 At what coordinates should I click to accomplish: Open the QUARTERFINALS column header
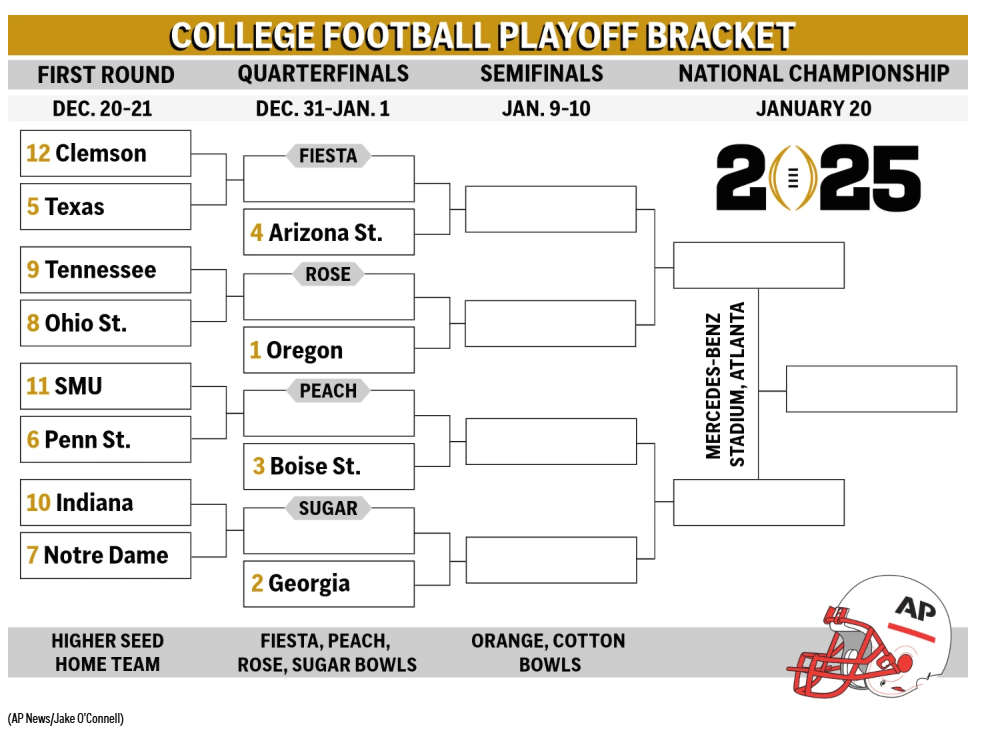click(323, 73)
